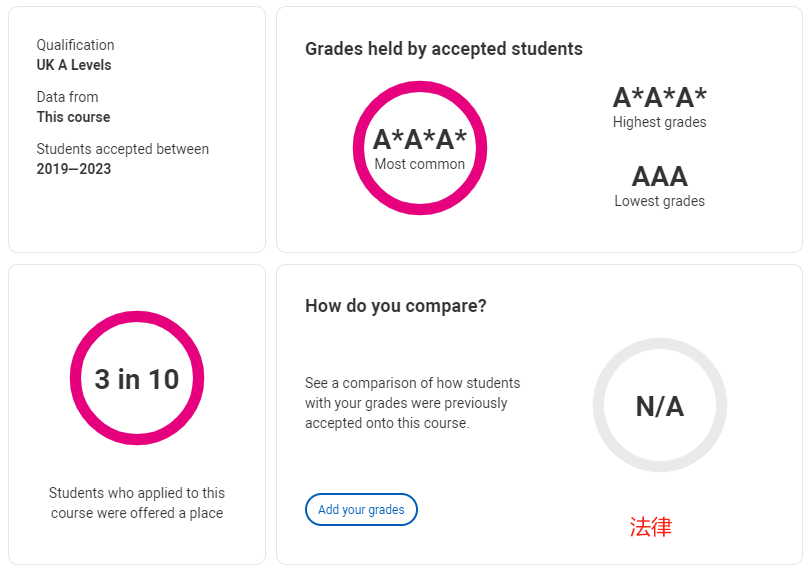Select the pink A*A*A* most common circle
810x572 pixels.
[x=420, y=148]
